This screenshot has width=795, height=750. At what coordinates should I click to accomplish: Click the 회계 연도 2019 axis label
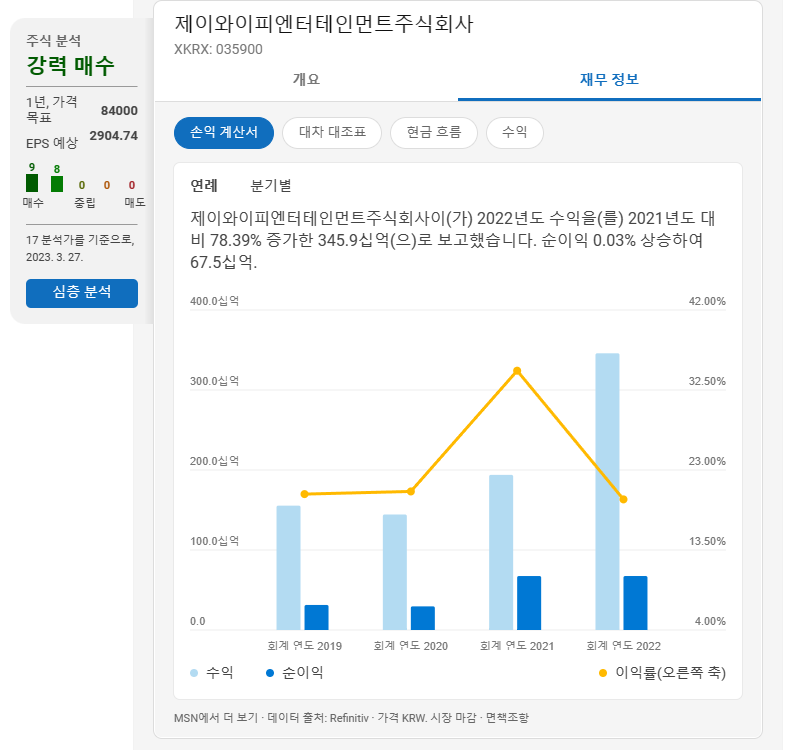[x=304, y=646]
